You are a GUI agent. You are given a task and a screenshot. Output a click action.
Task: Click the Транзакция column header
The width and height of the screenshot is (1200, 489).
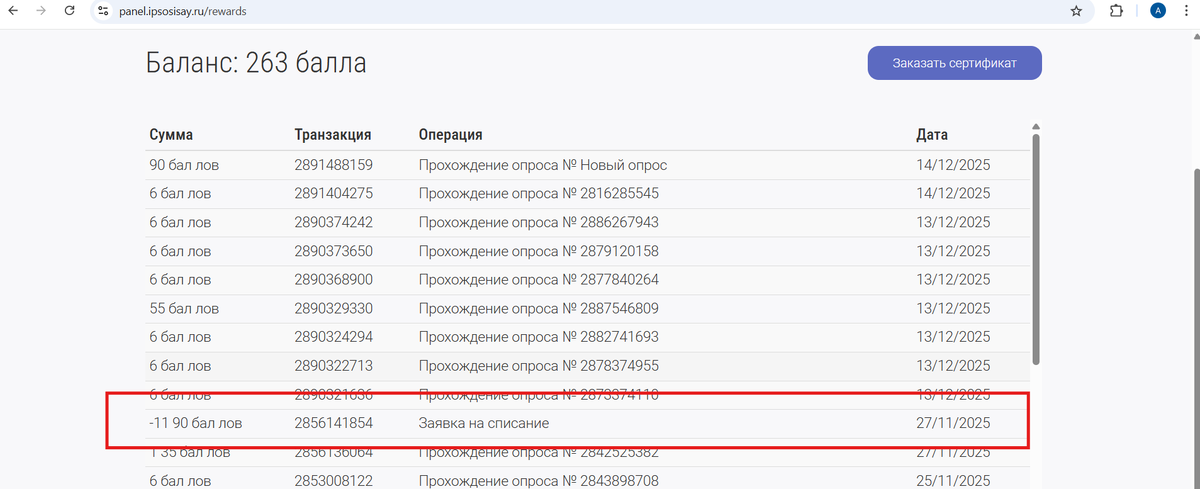click(333, 135)
